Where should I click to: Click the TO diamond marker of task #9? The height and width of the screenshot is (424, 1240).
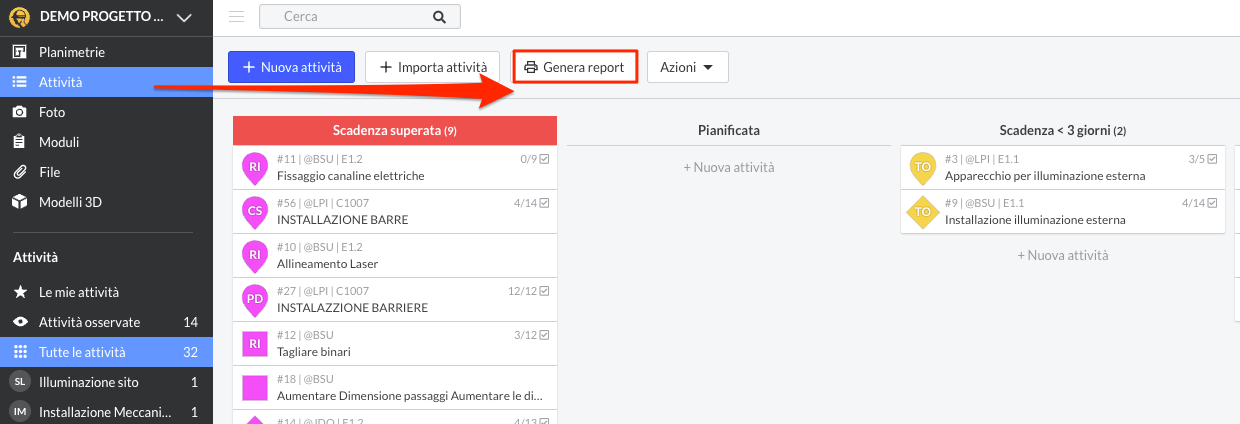(x=922, y=211)
